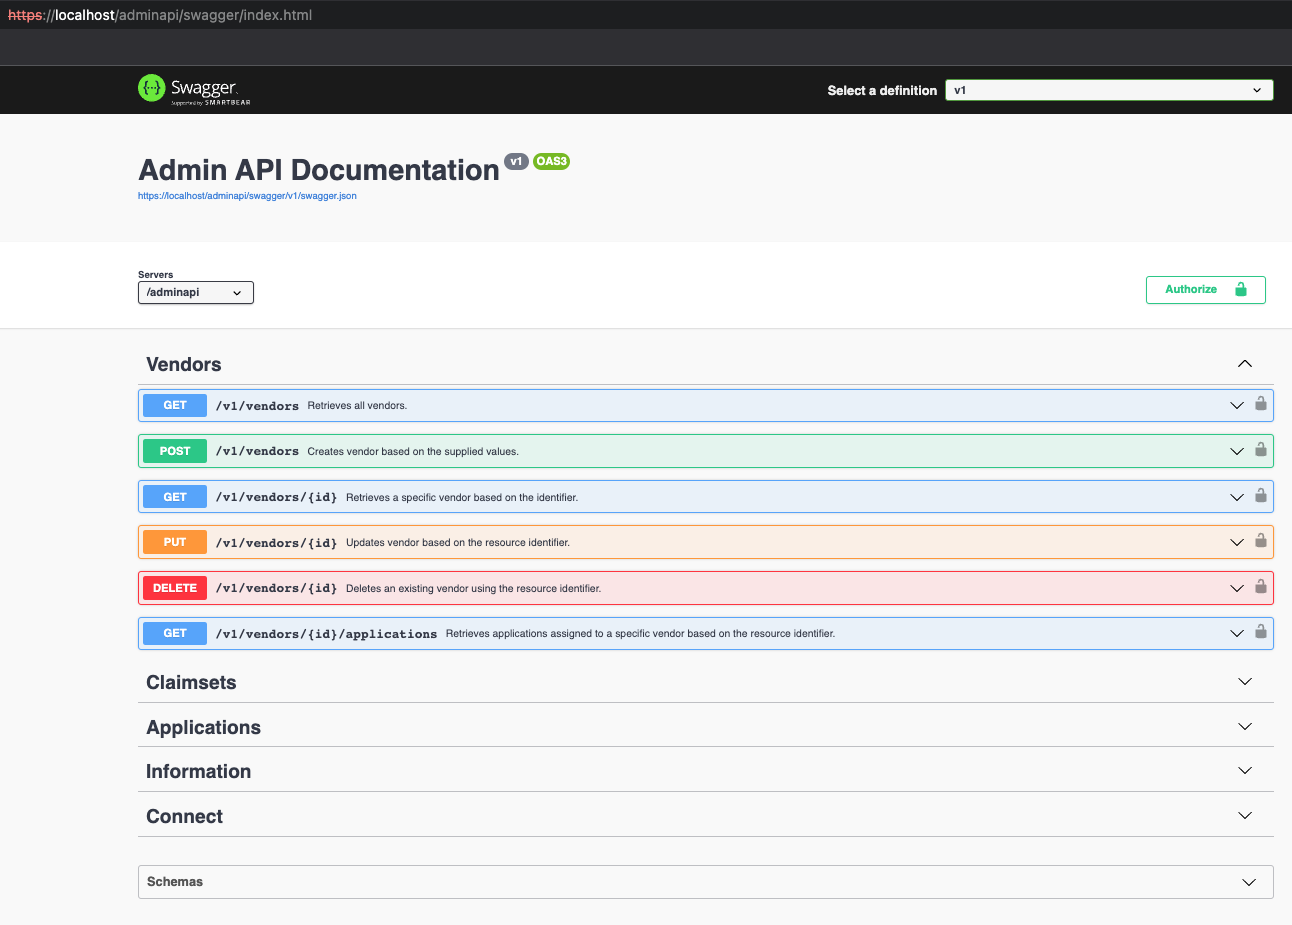Open the Information section heading
This screenshot has height=925, width=1292.
[198, 771]
